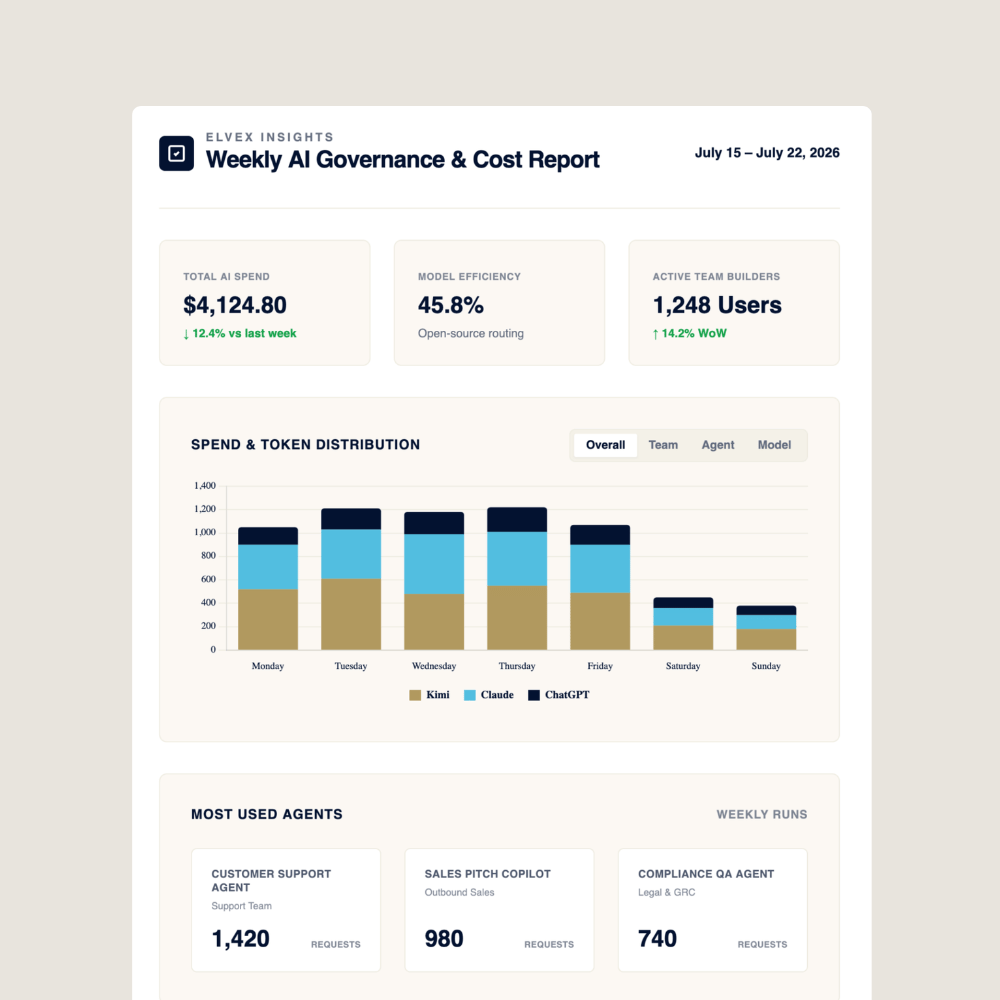The height and width of the screenshot is (1000, 1000).
Task: Switch to the Agent tab
Action: pyautogui.click(x=717, y=445)
